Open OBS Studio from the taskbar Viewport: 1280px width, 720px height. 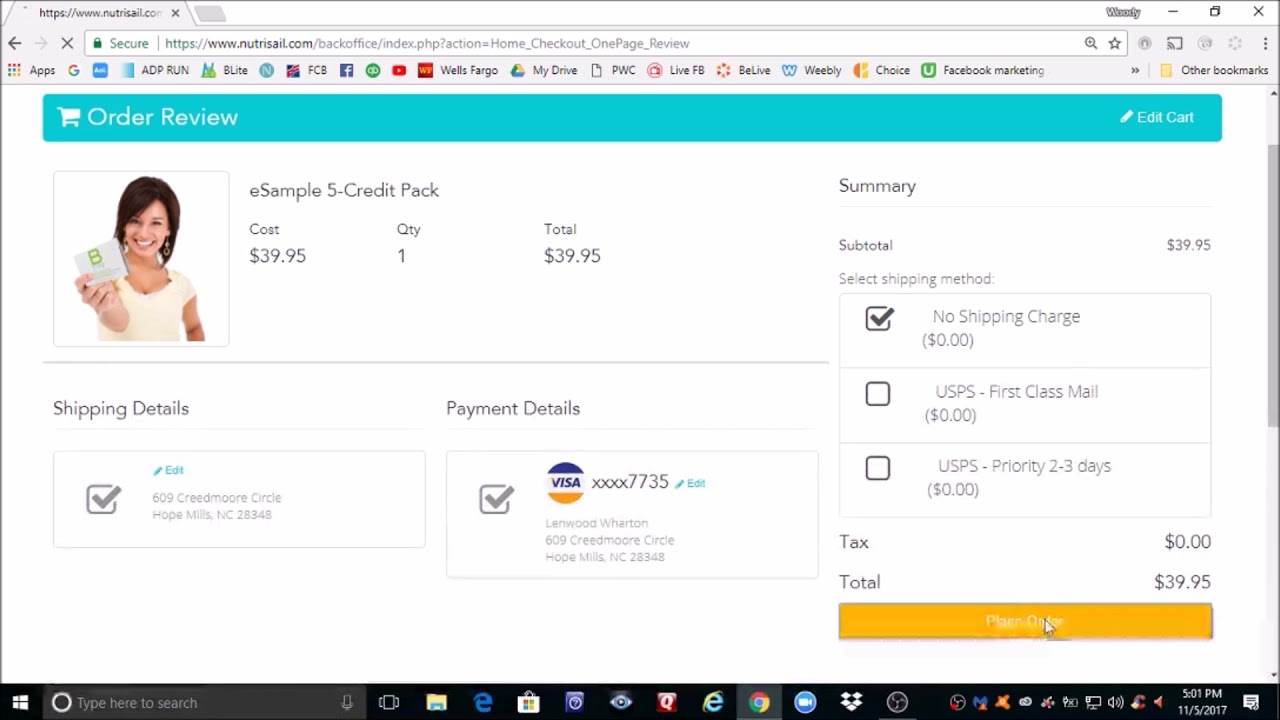click(897, 702)
